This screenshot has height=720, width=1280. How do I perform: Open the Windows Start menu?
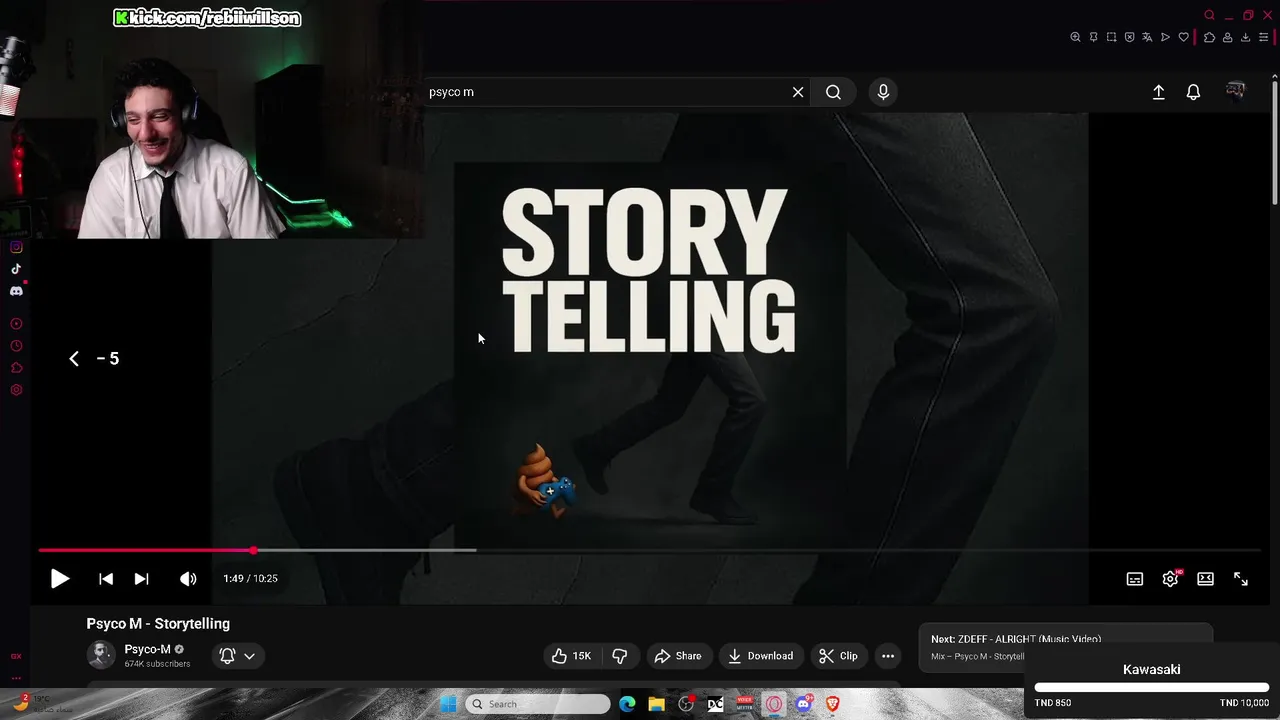448,704
